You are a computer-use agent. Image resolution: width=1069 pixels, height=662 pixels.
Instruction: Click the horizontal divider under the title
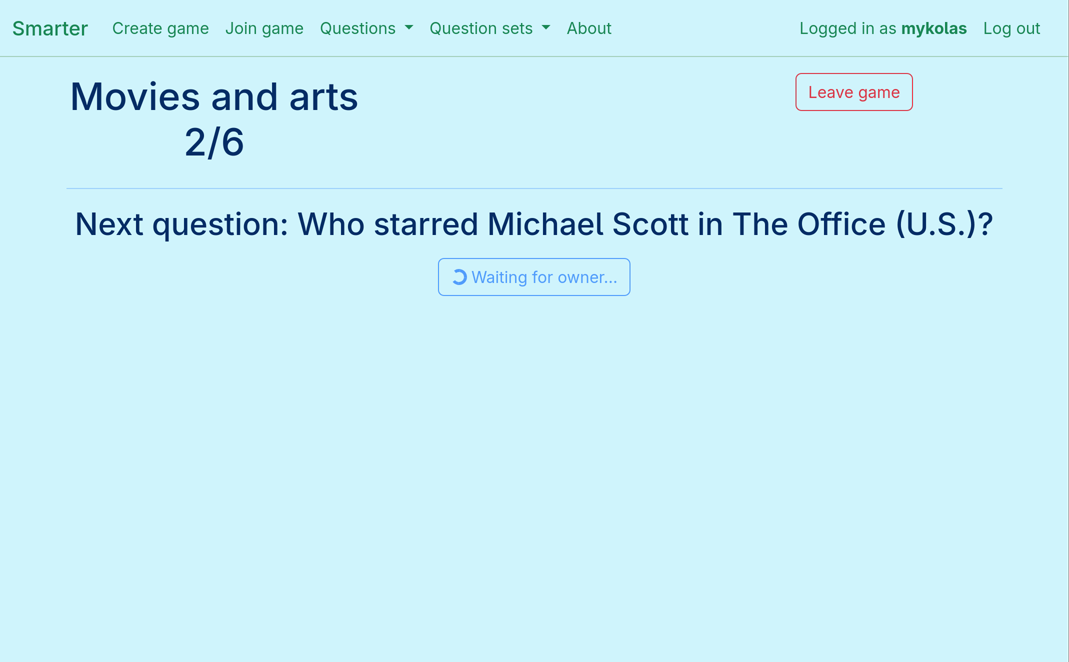click(x=534, y=188)
